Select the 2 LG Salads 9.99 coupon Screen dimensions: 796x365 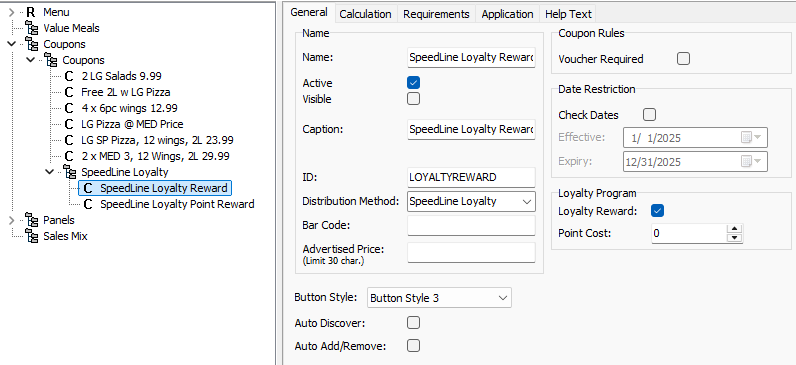point(121,77)
